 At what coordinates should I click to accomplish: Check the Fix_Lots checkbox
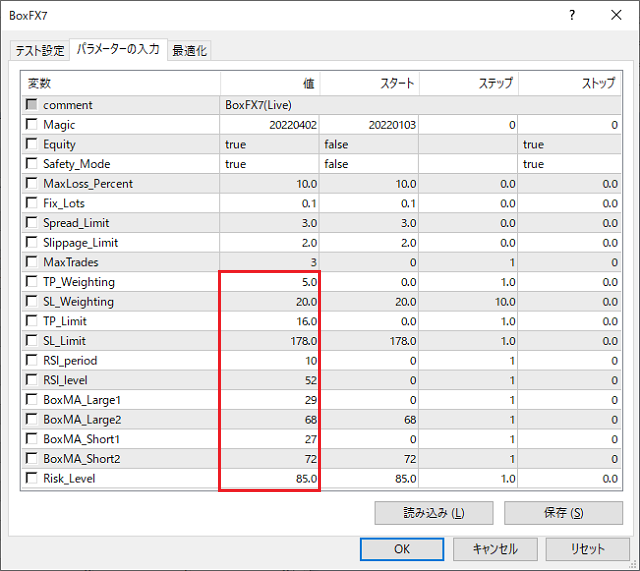point(31,203)
